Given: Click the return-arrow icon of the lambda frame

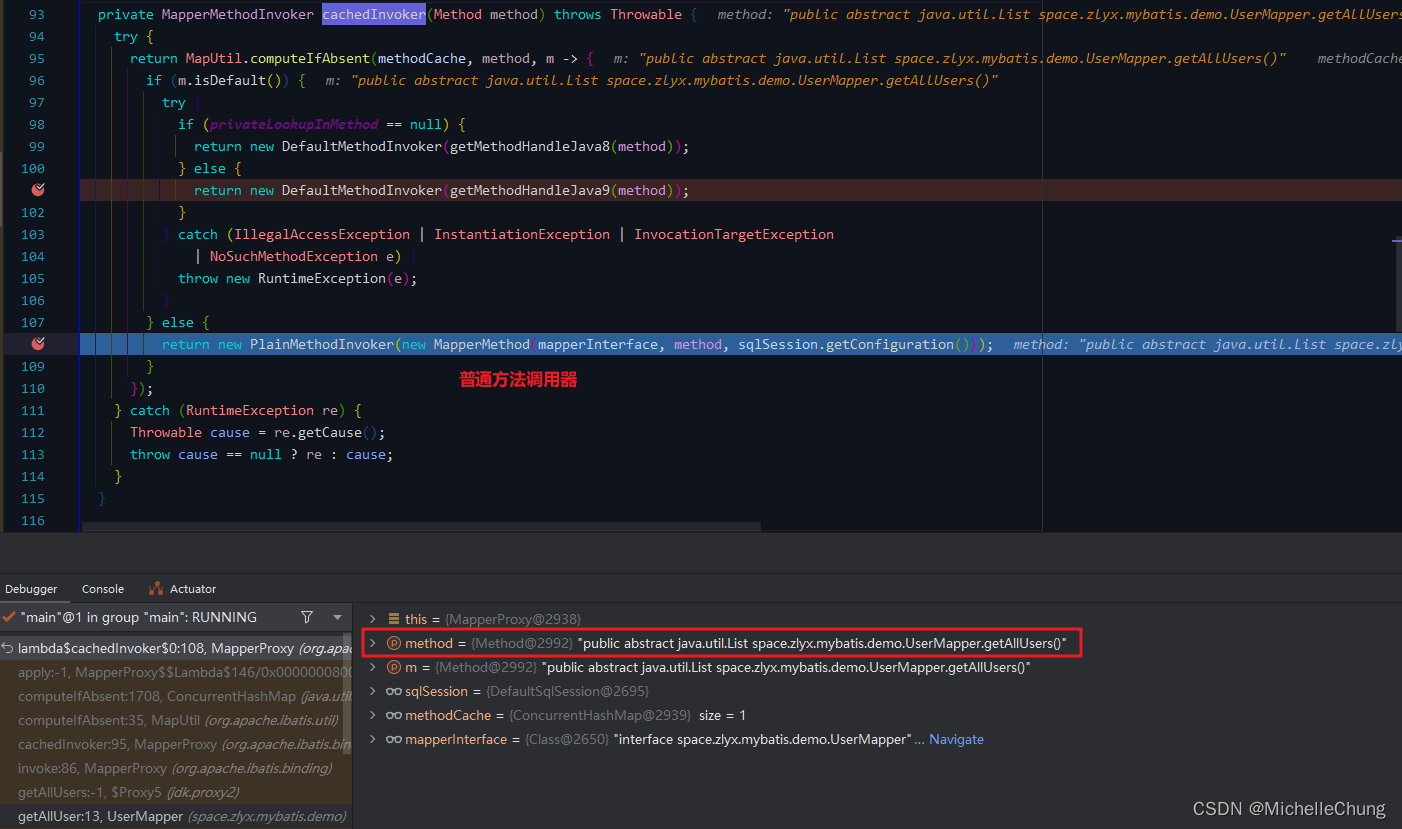Looking at the screenshot, I should (x=8, y=648).
